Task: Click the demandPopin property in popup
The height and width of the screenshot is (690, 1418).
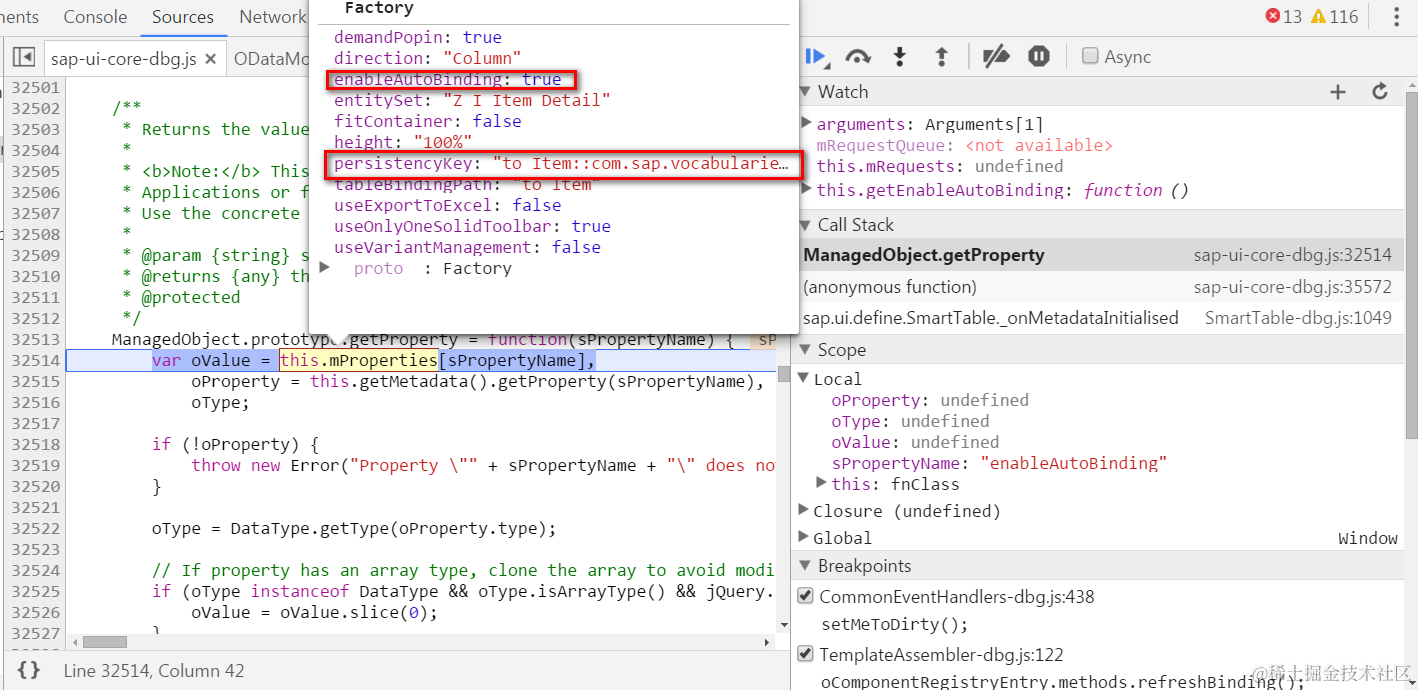Action: tap(418, 37)
